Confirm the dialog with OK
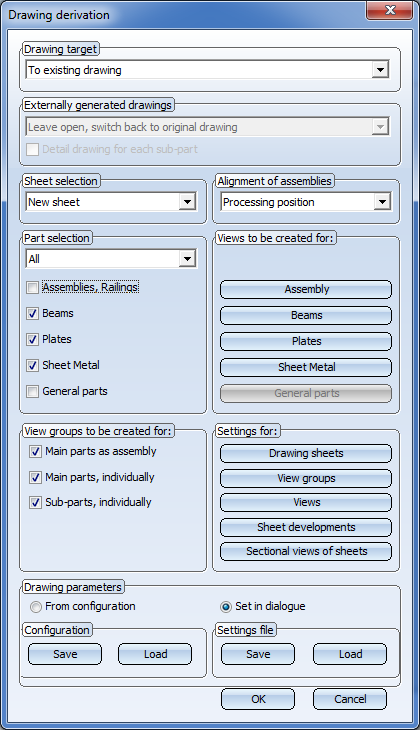 coord(258,699)
